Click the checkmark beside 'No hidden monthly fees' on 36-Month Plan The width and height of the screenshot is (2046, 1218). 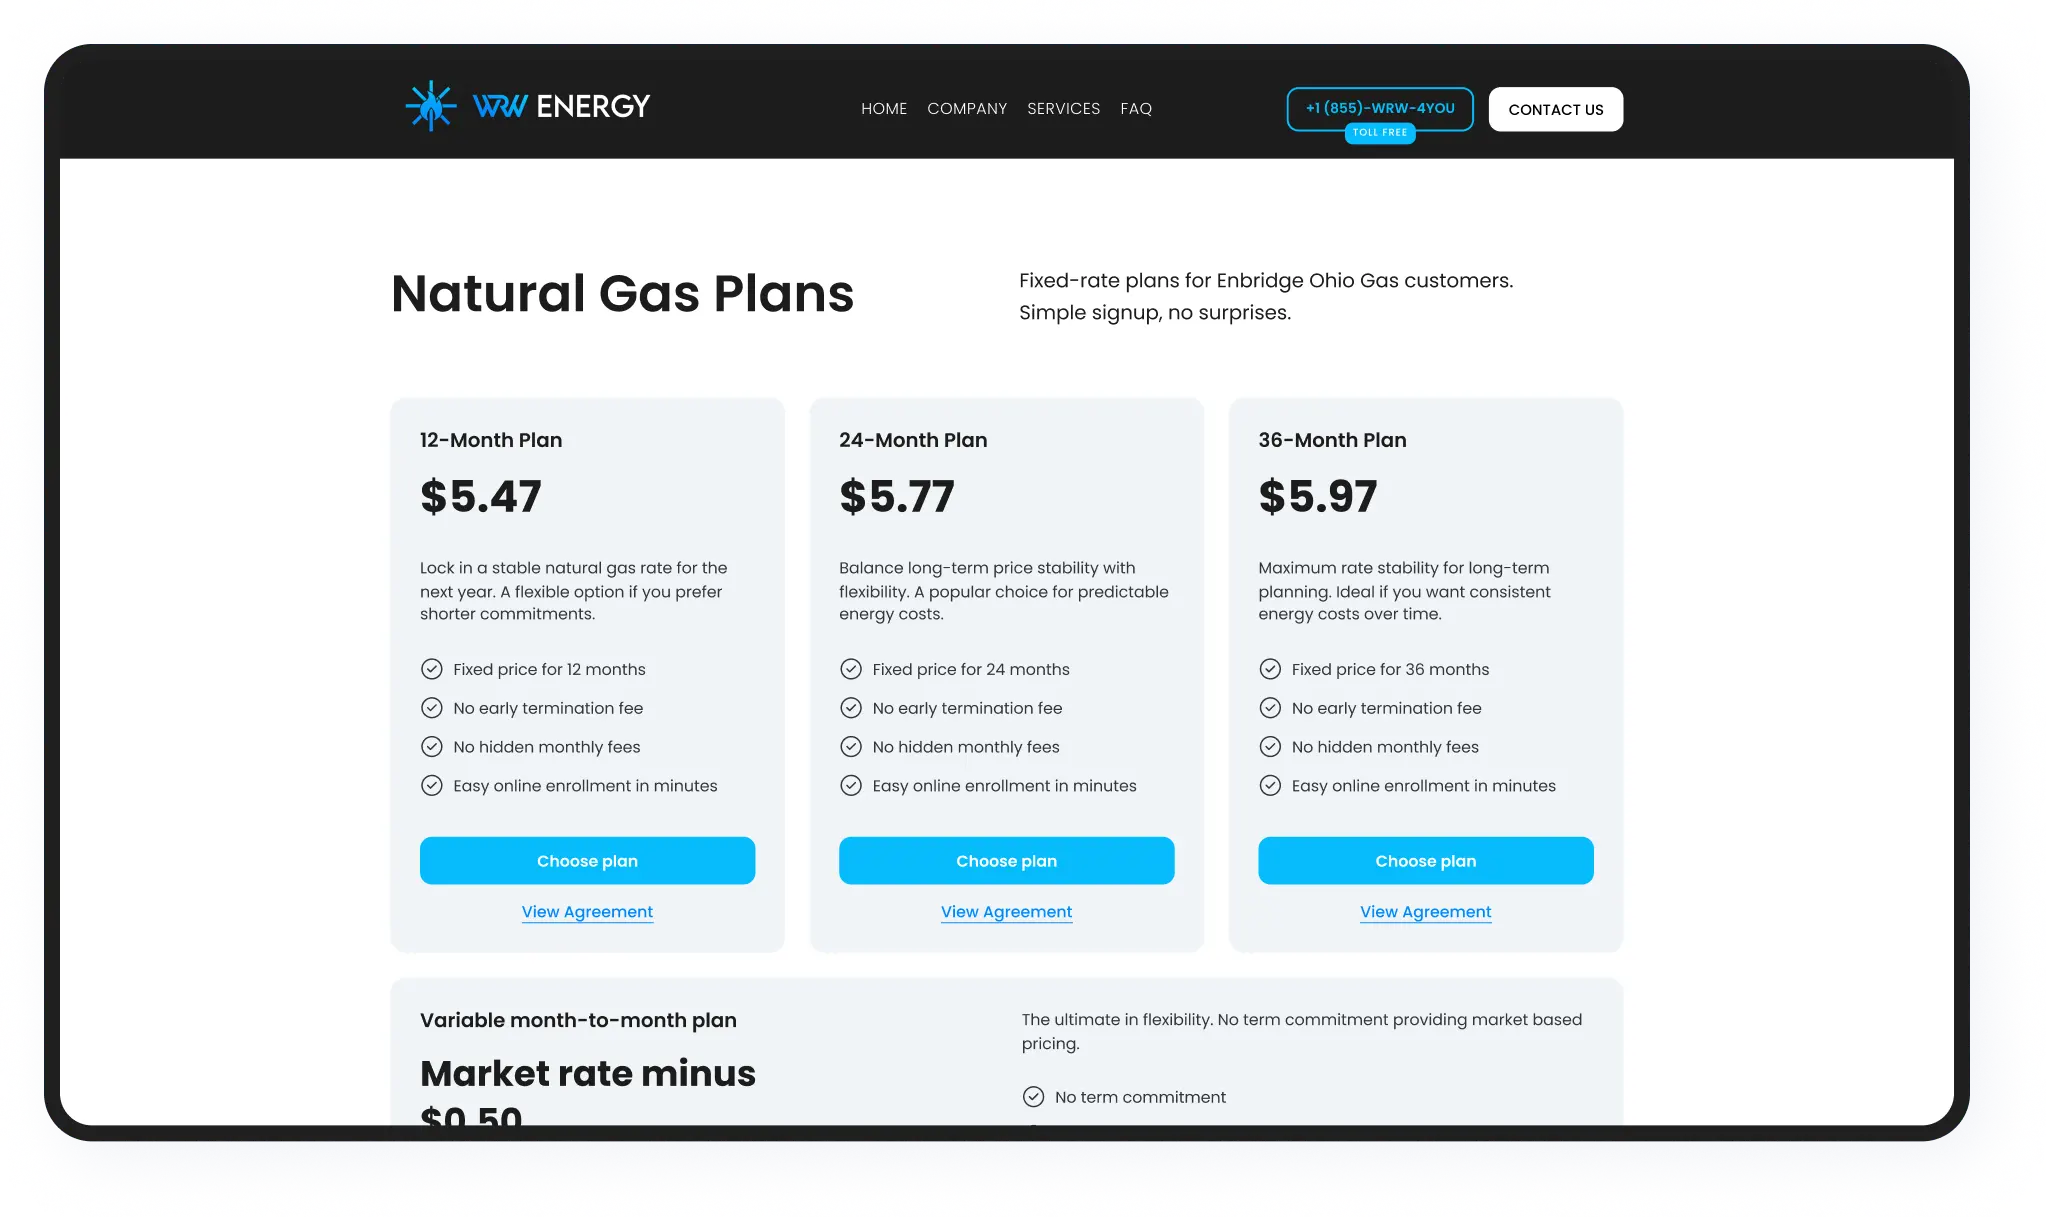pyautogui.click(x=1271, y=746)
